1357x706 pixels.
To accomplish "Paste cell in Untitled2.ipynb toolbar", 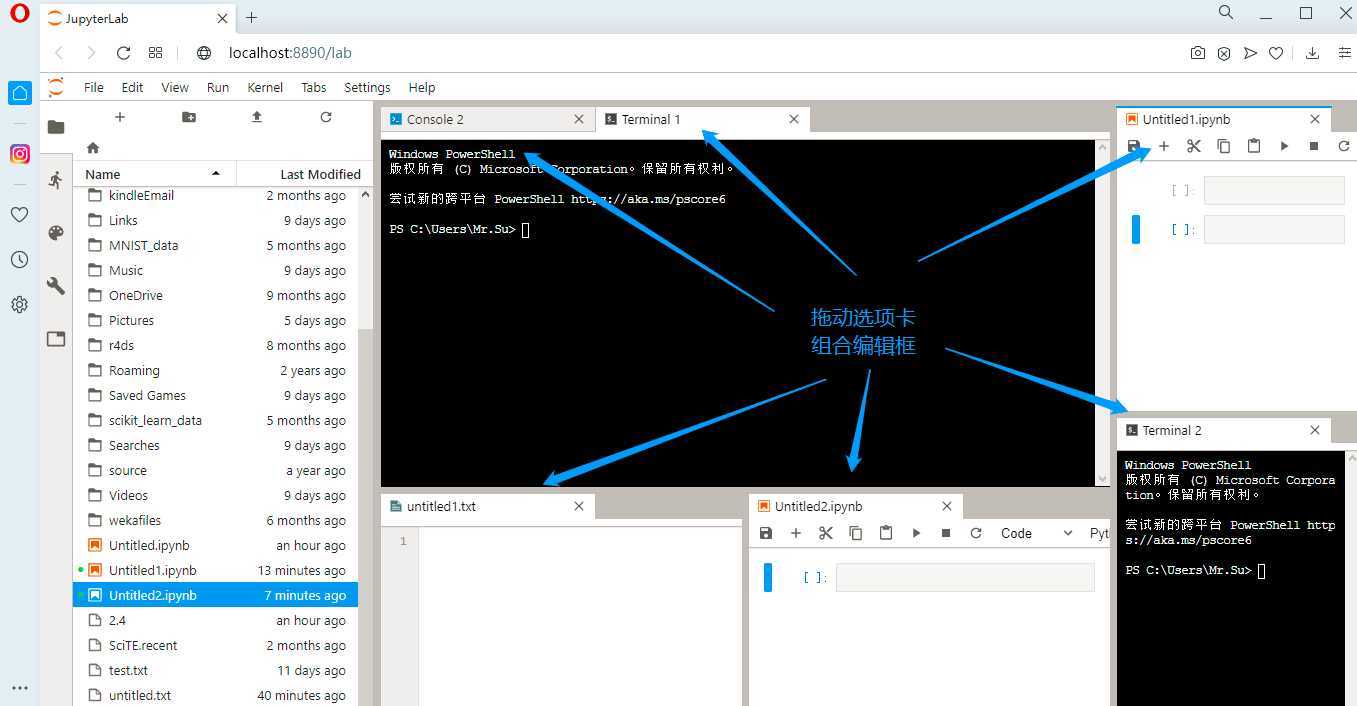I will point(886,533).
